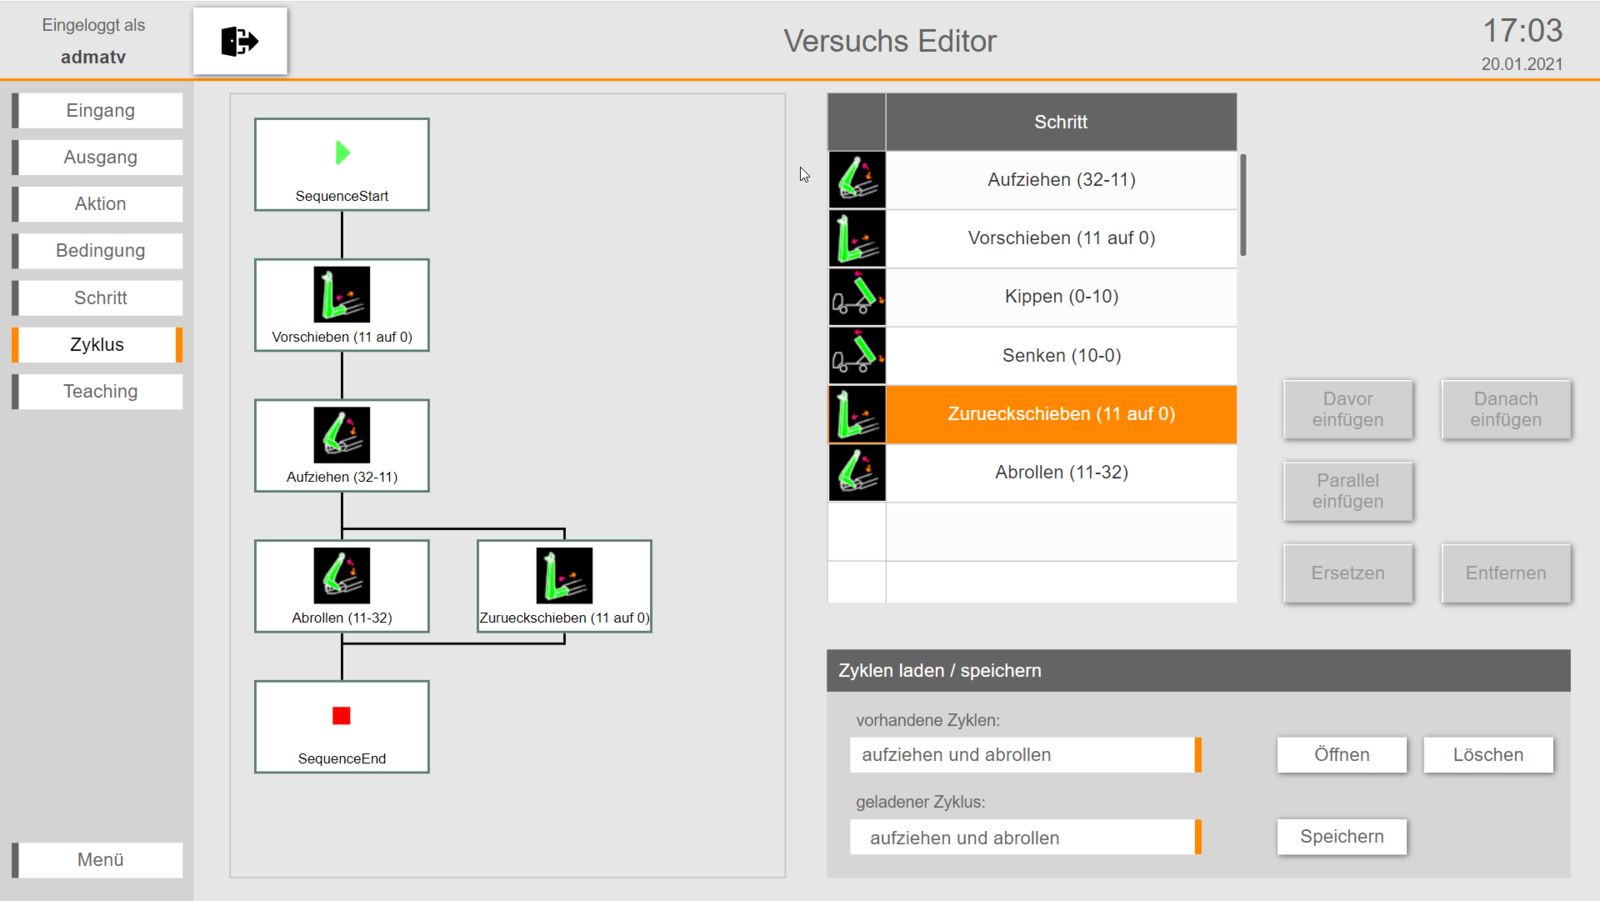Viewport: 1600px width, 901px height.
Task: Open the geladener Zyklus combo box
Action: [1025, 838]
